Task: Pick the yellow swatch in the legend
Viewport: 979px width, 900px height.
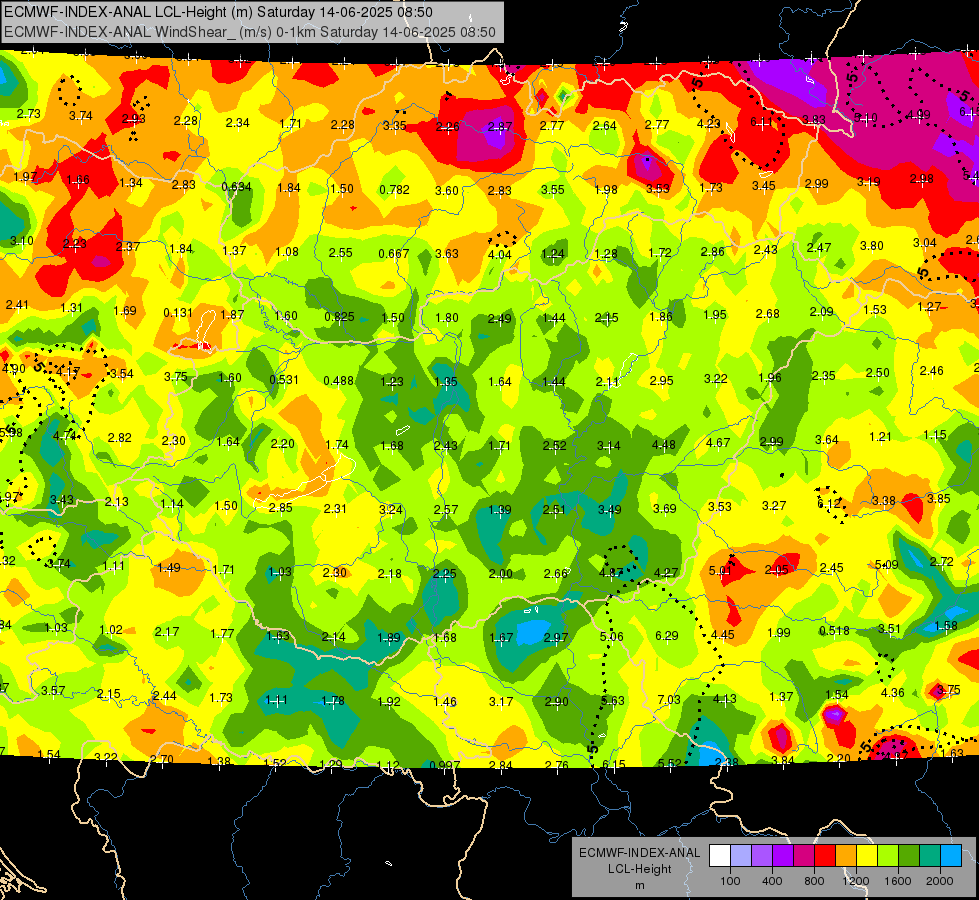Action: (x=867, y=855)
